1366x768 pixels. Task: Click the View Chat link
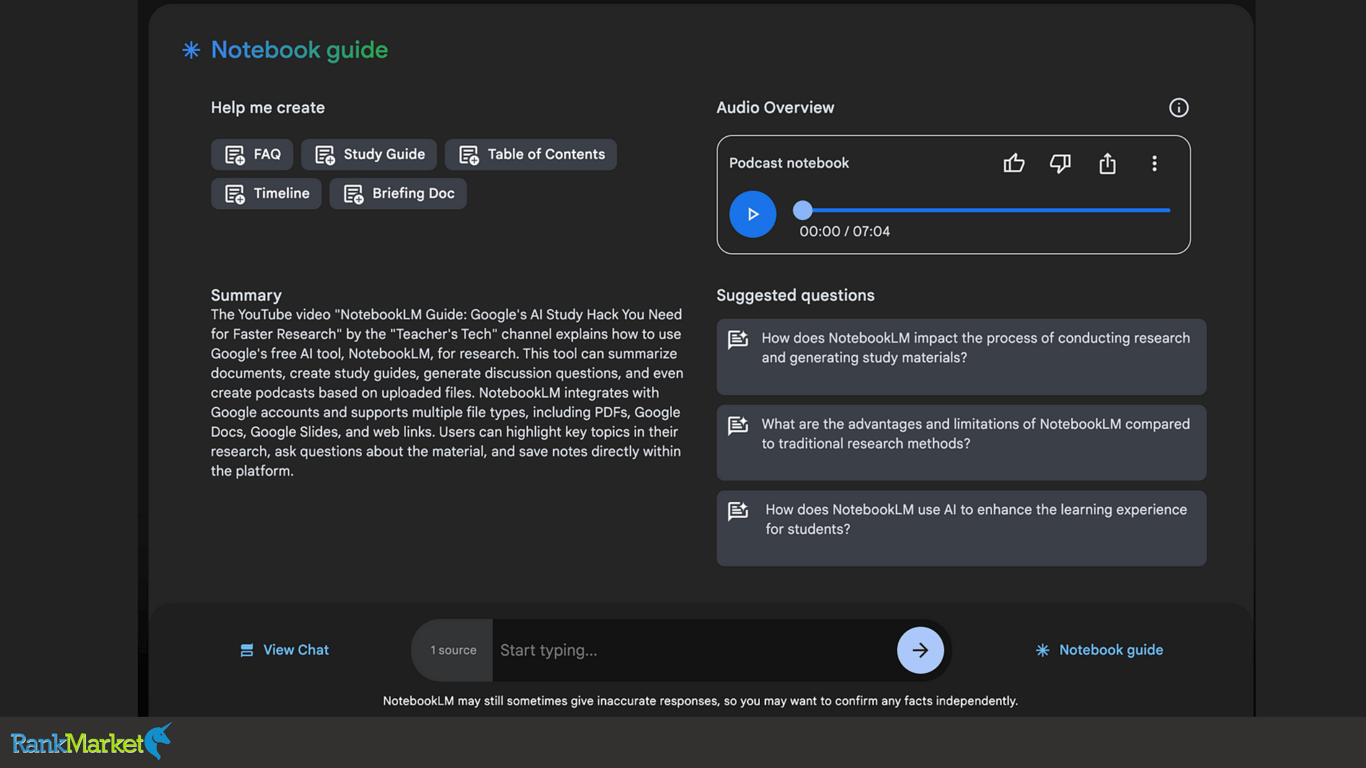pyautogui.click(x=284, y=650)
